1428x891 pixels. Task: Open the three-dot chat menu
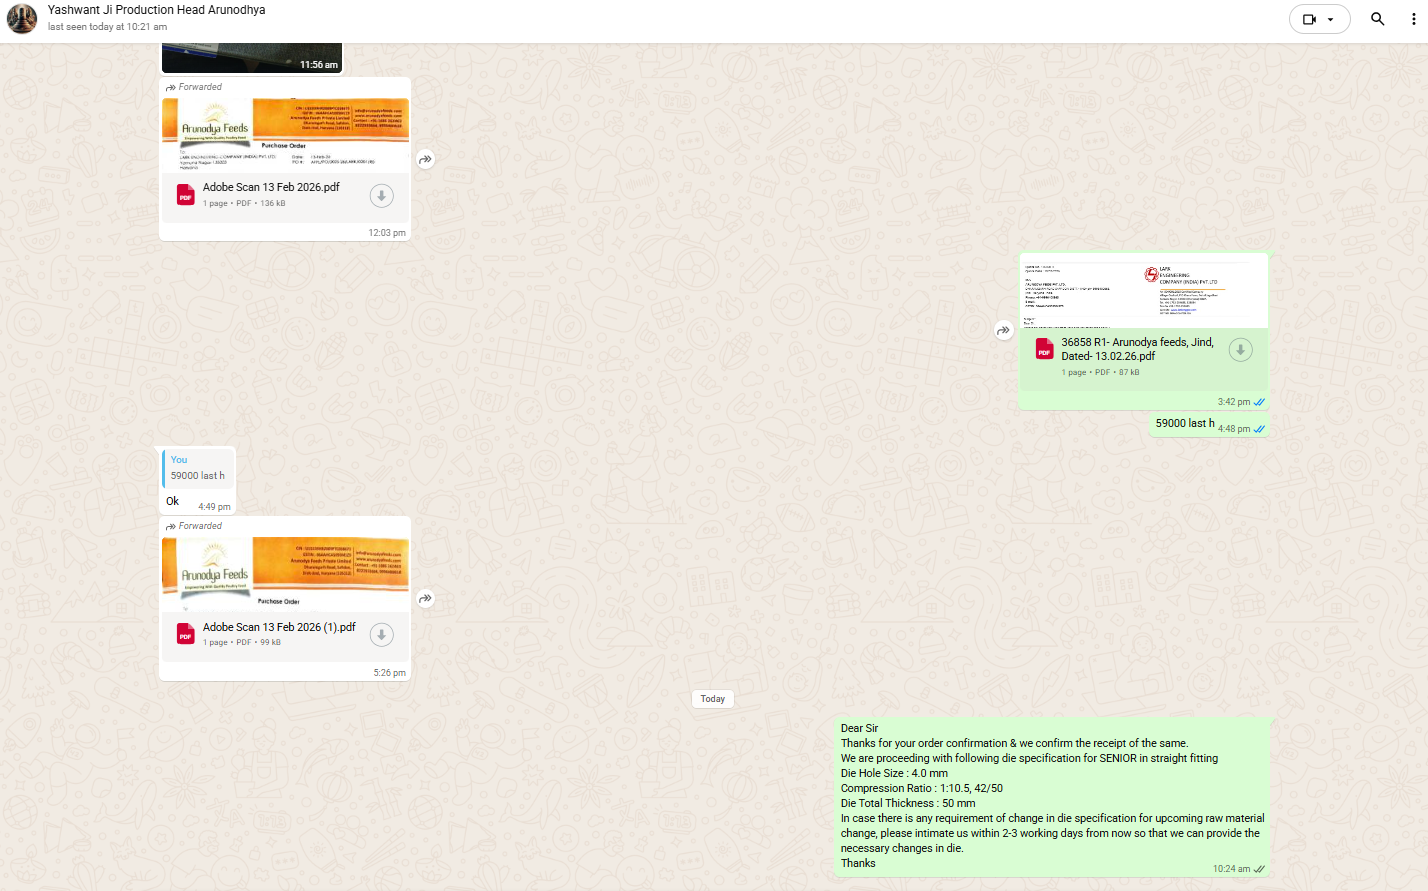coord(1413,19)
